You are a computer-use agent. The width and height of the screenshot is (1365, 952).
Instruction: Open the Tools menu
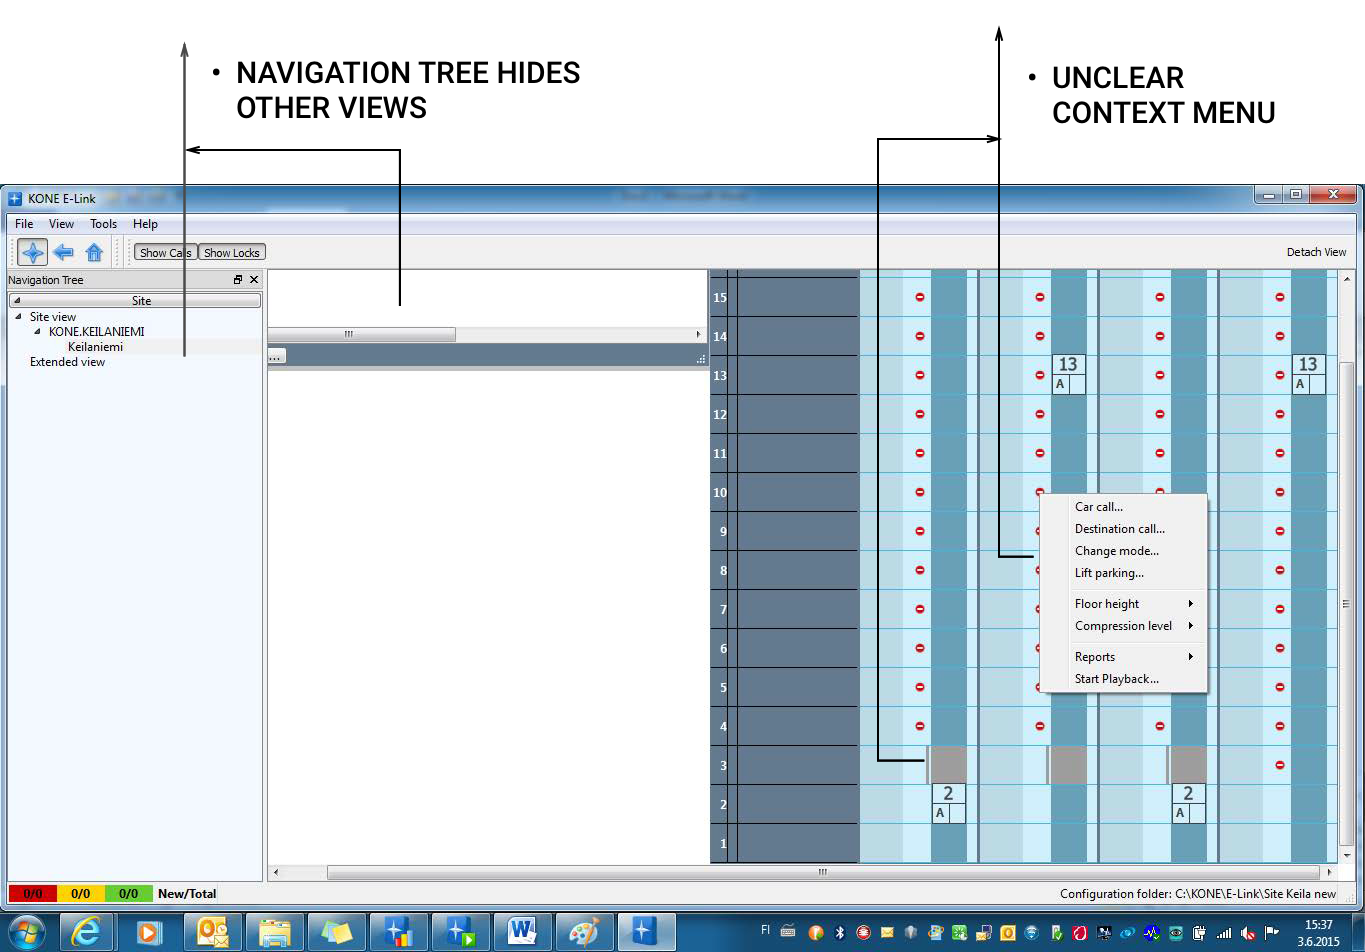[103, 224]
